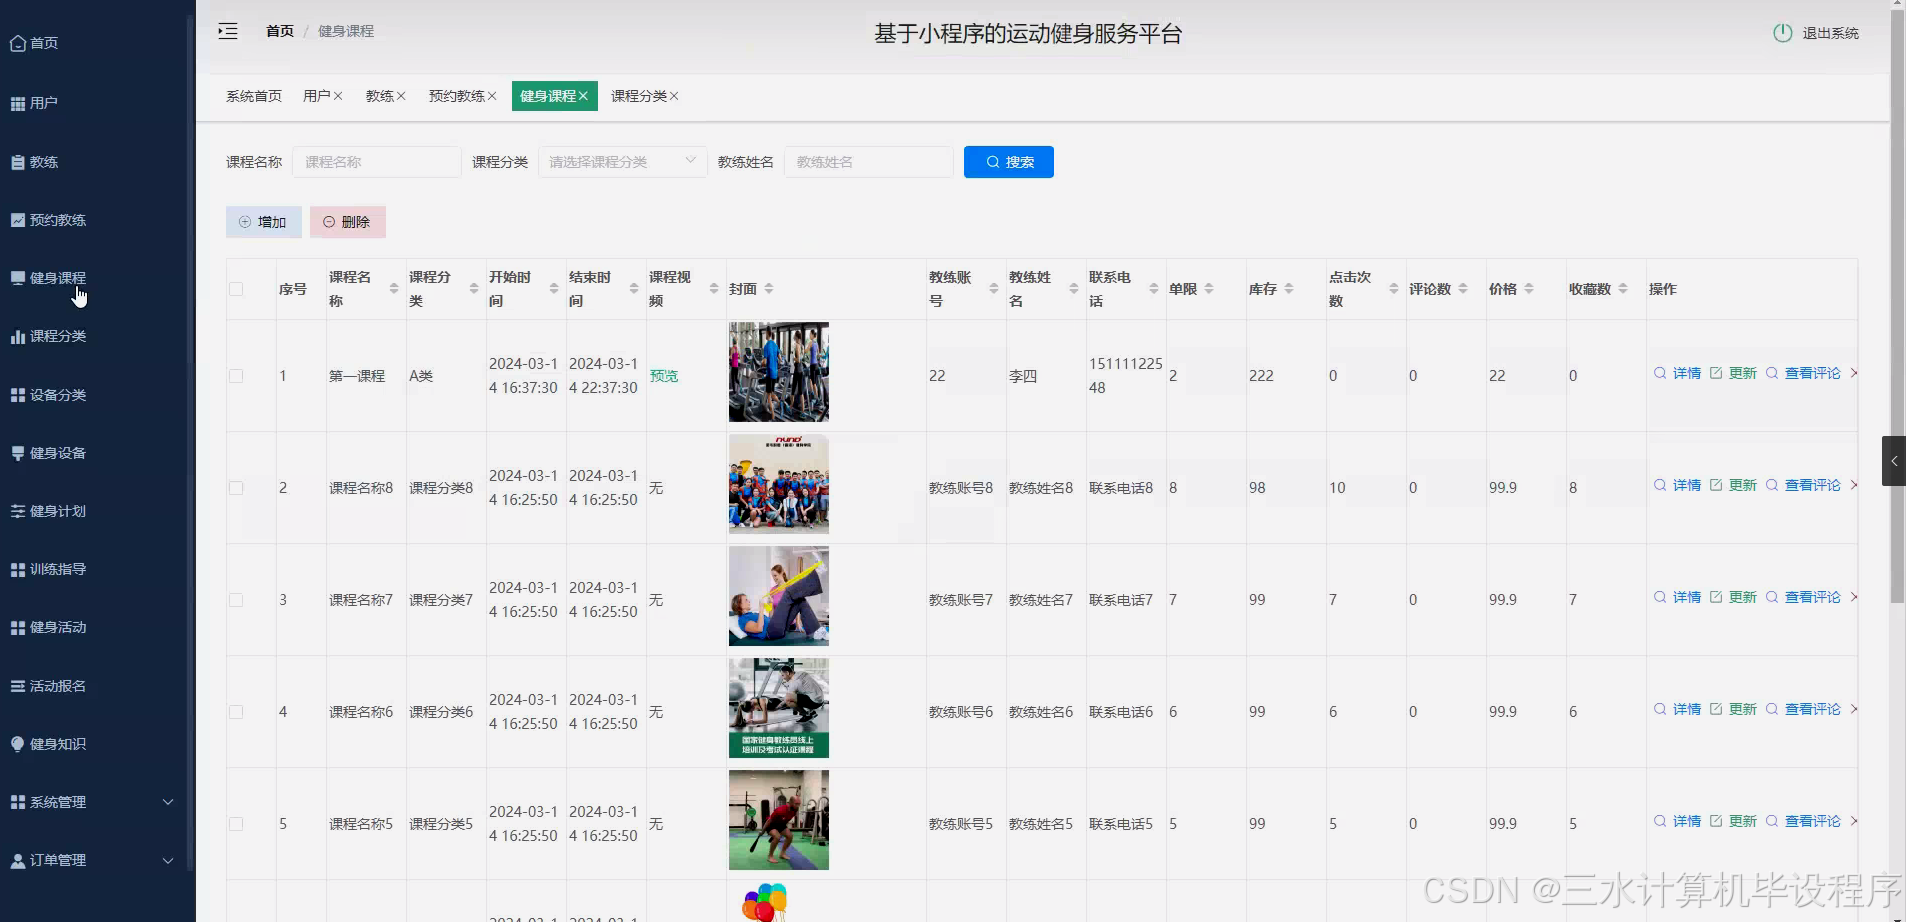
Task: Sort by 价格 column arrows
Action: pos(1529,289)
